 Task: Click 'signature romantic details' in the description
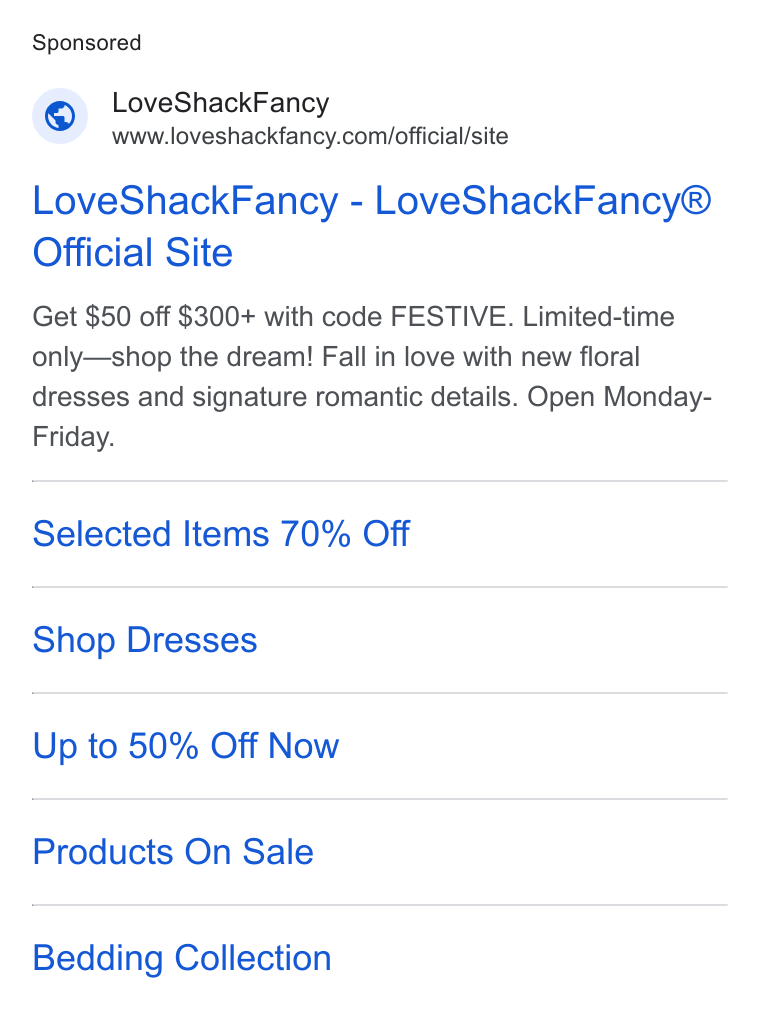point(355,397)
